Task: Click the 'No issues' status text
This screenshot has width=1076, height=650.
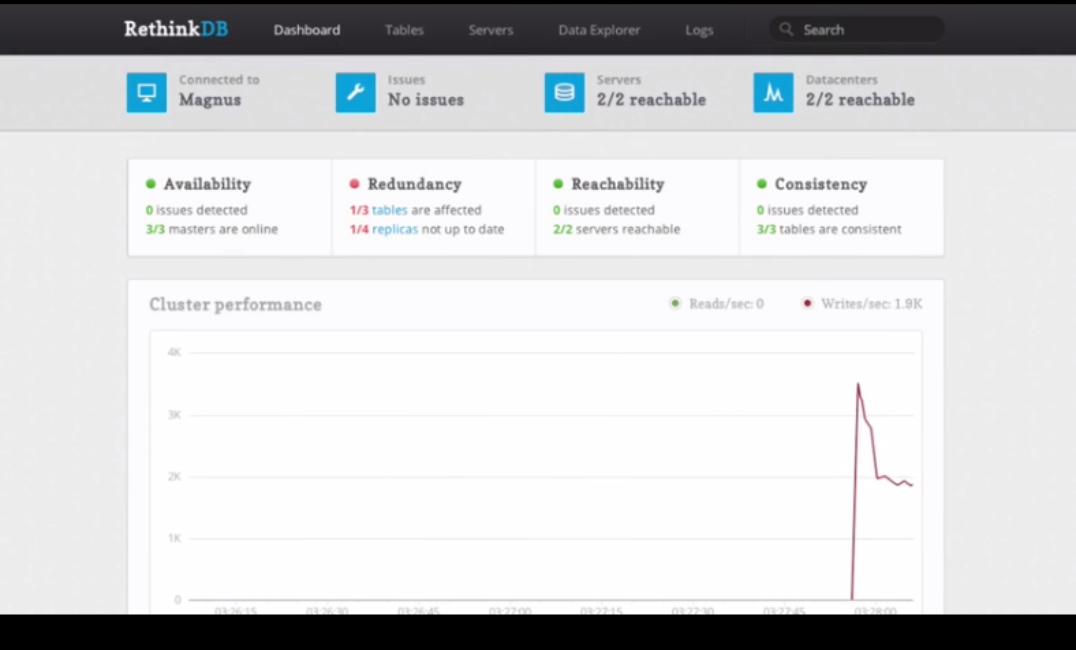Action: [425, 100]
